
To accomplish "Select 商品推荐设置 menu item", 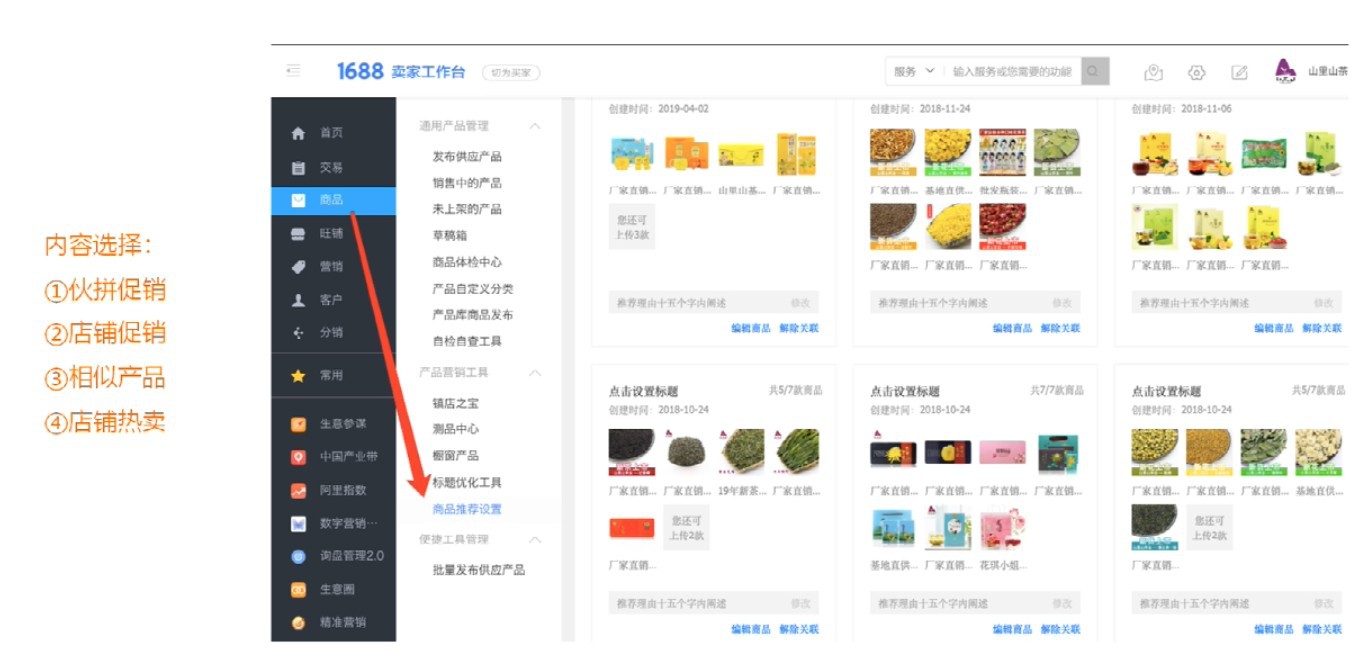I will (467, 509).
